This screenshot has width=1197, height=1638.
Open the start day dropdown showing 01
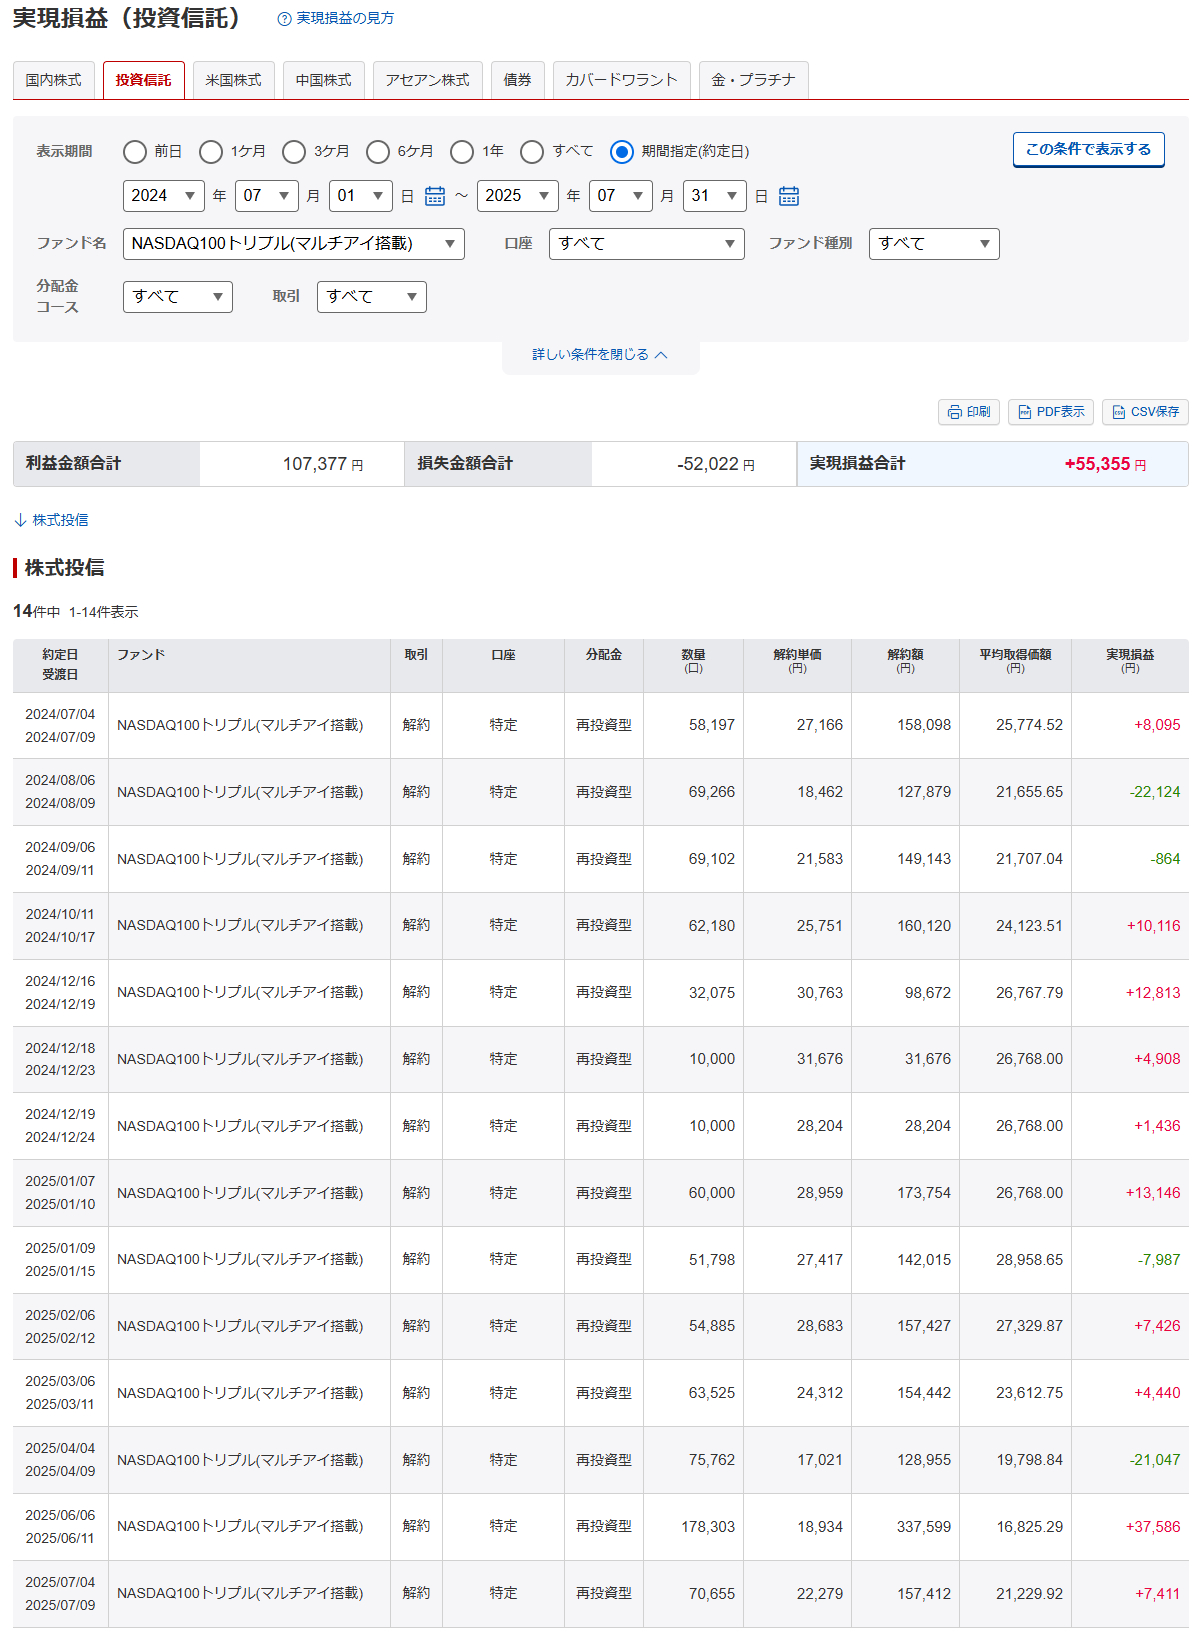pyautogui.click(x=361, y=196)
